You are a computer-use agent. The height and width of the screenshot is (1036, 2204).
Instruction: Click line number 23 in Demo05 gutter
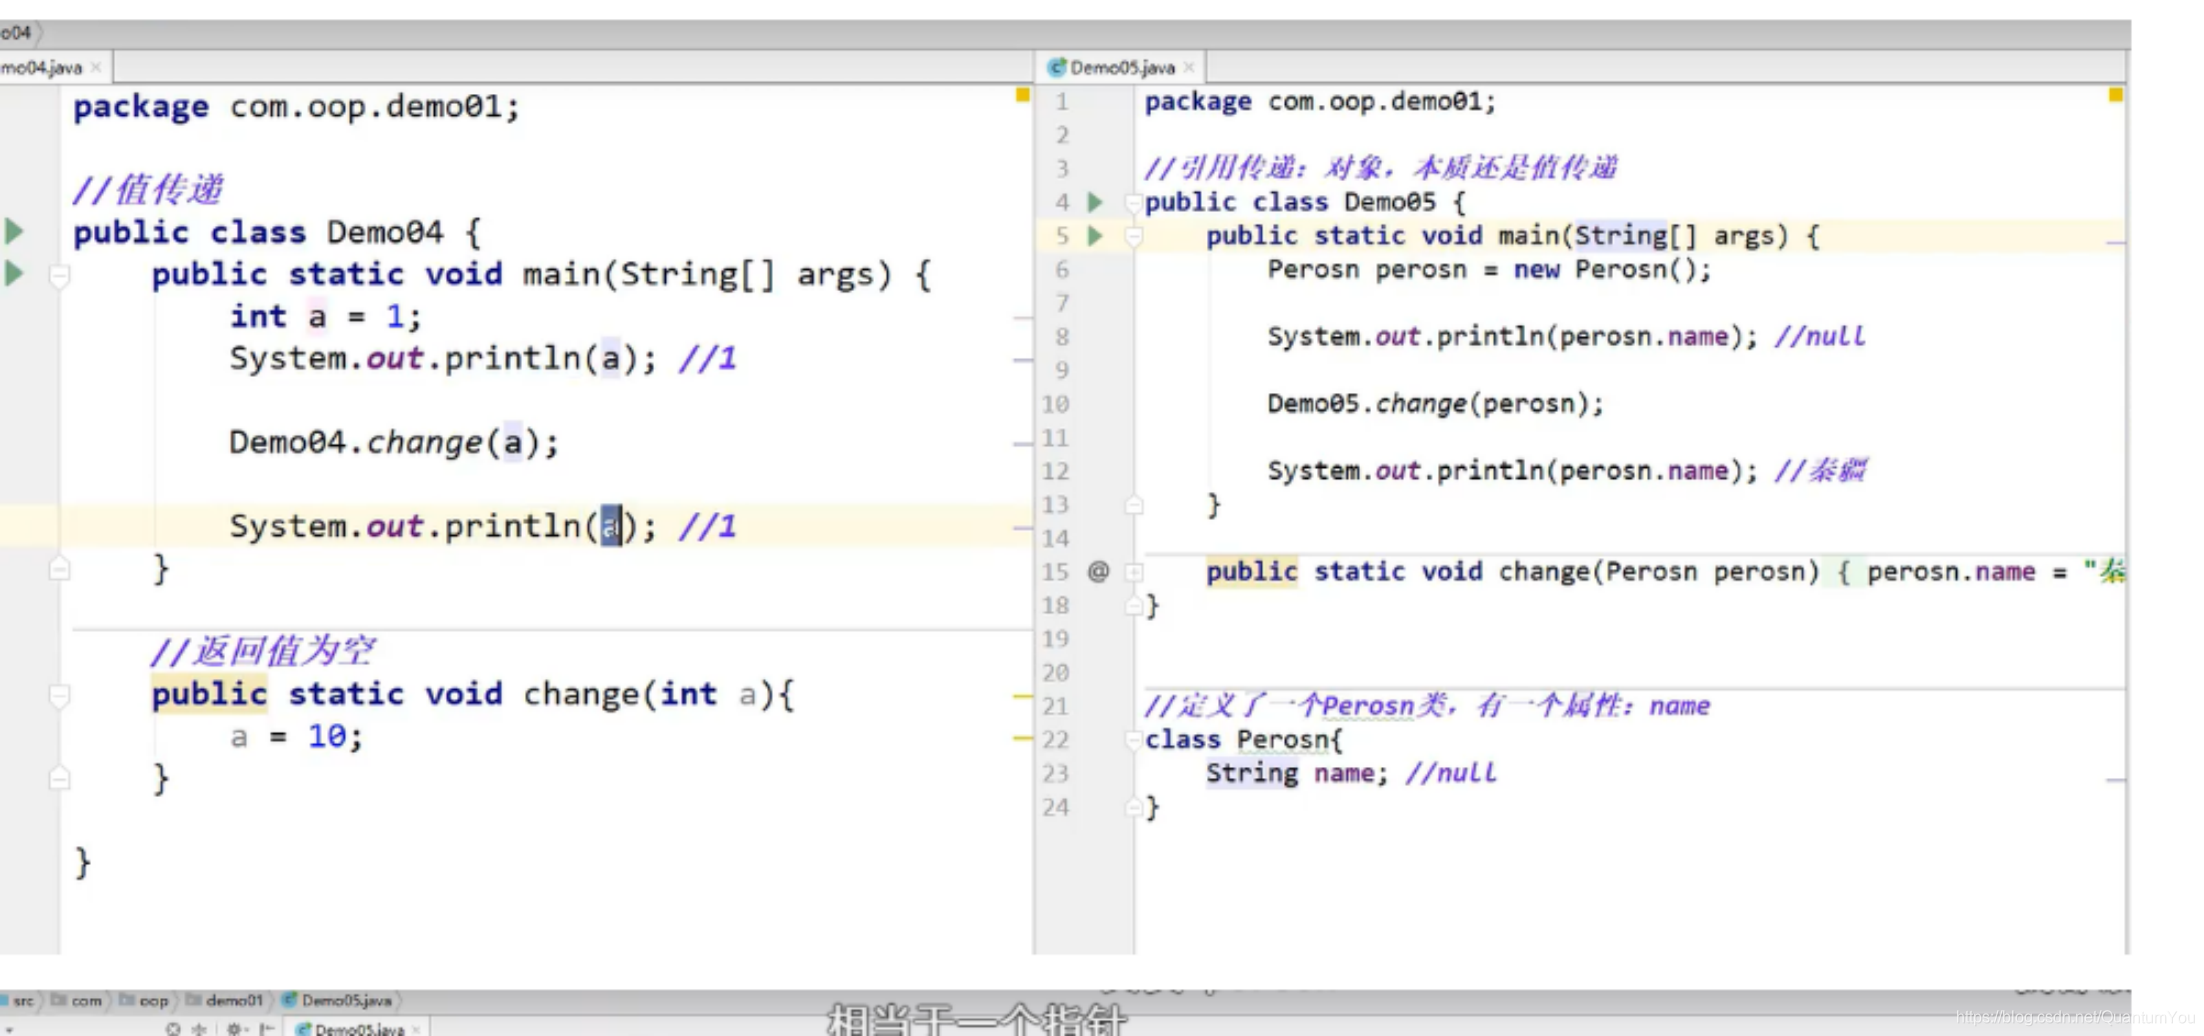coord(1055,773)
